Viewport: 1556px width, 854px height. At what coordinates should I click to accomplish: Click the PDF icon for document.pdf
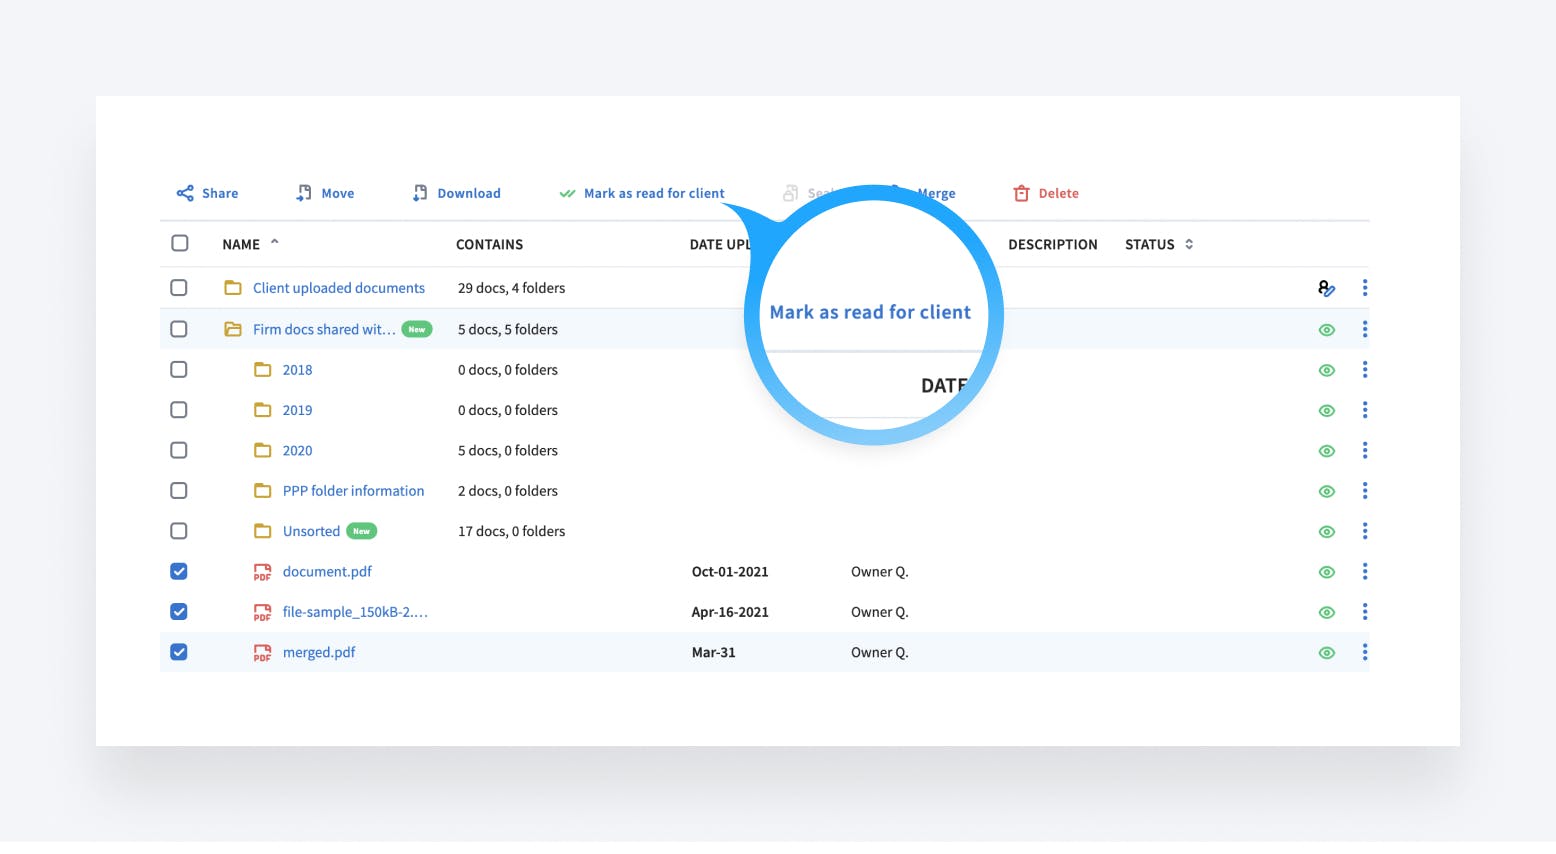pos(262,572)
